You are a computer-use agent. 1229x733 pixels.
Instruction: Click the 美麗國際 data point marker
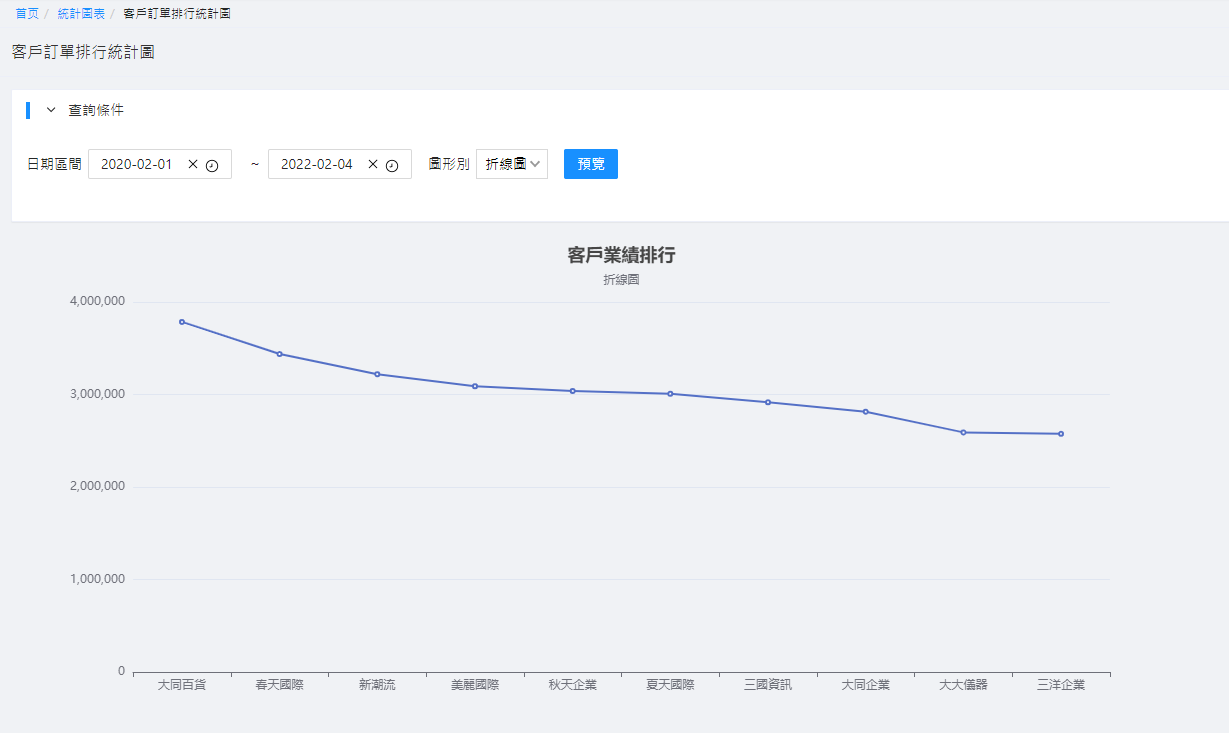click(x=475, y=386)
